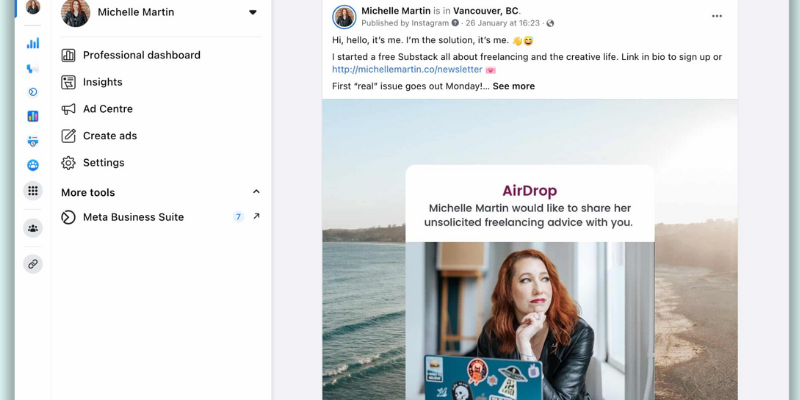
Task: Click the globe privacy icon on the post
Action: pos(549,23)
